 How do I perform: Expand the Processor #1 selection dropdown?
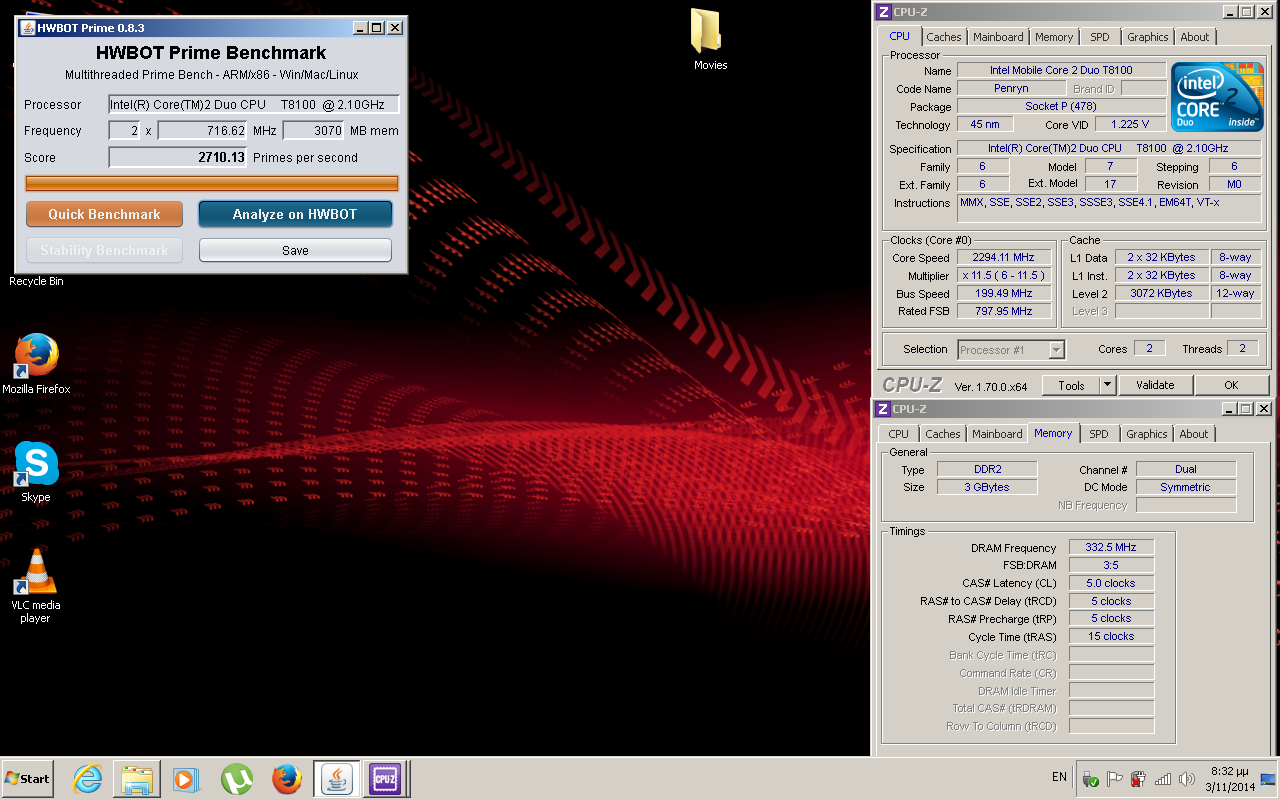(x=1056, y=350)
